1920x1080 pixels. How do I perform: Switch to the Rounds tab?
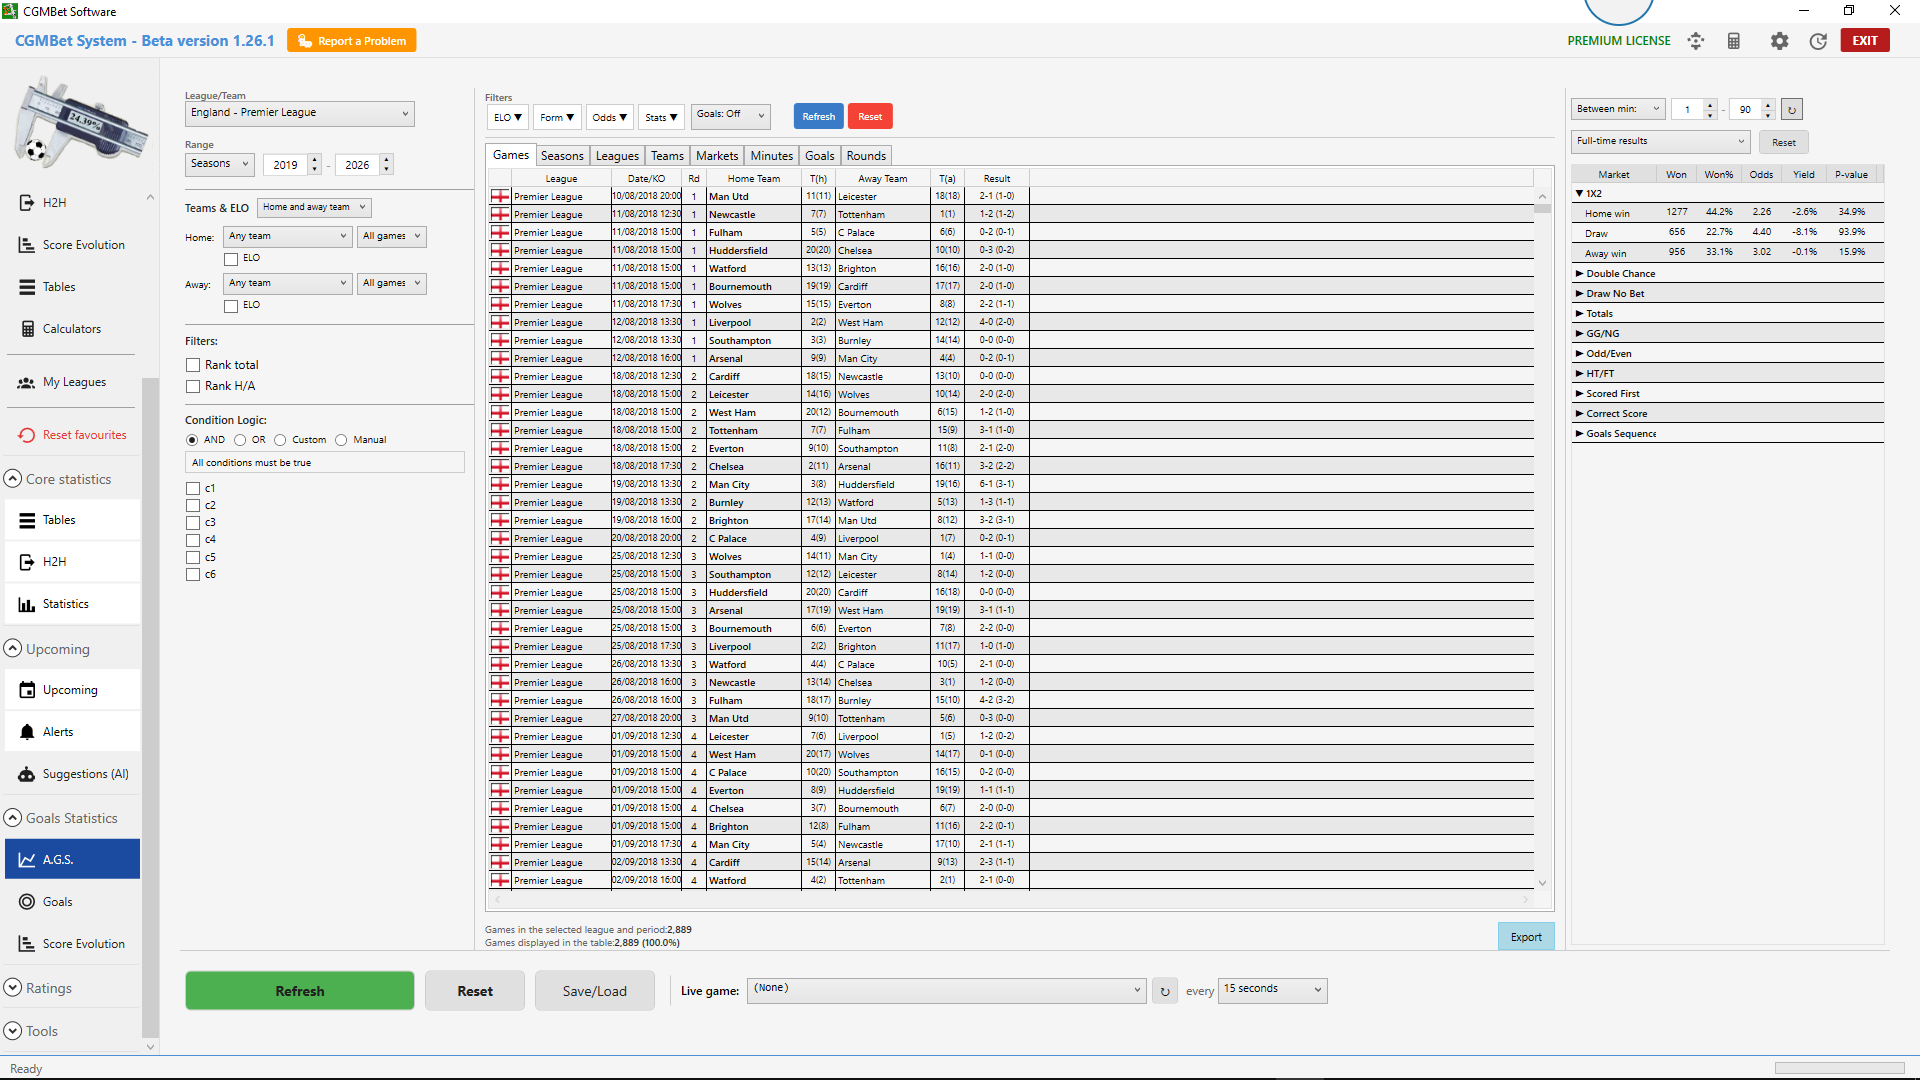[865, 156]
